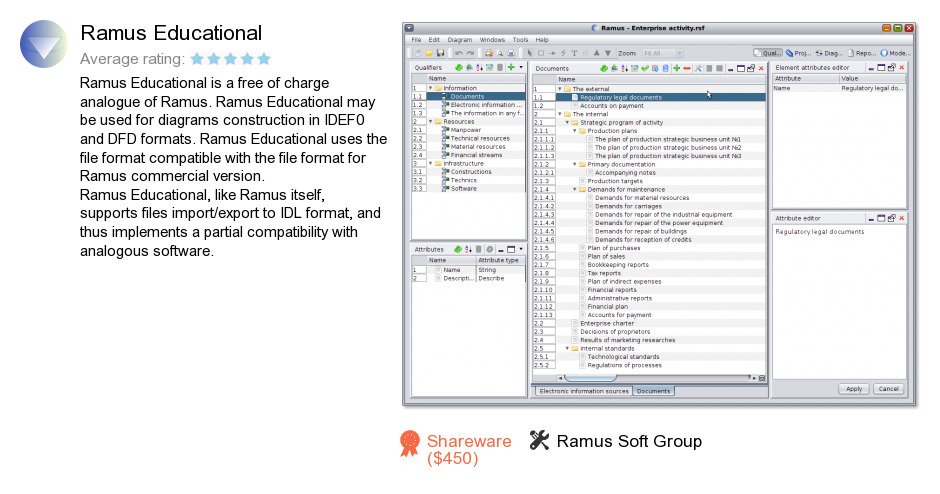940x494 pixels.
Task: Click the five-star average rating
Action: pyautogui.click(x=230, y=59)
